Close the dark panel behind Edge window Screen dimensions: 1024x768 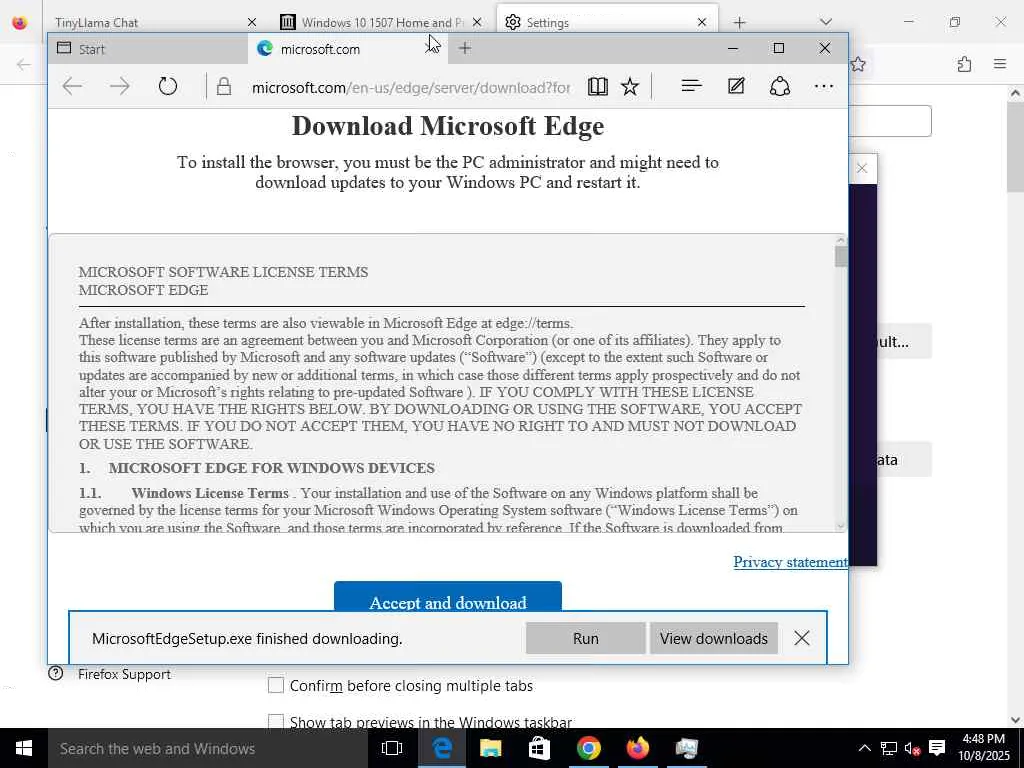pos(862,168)
